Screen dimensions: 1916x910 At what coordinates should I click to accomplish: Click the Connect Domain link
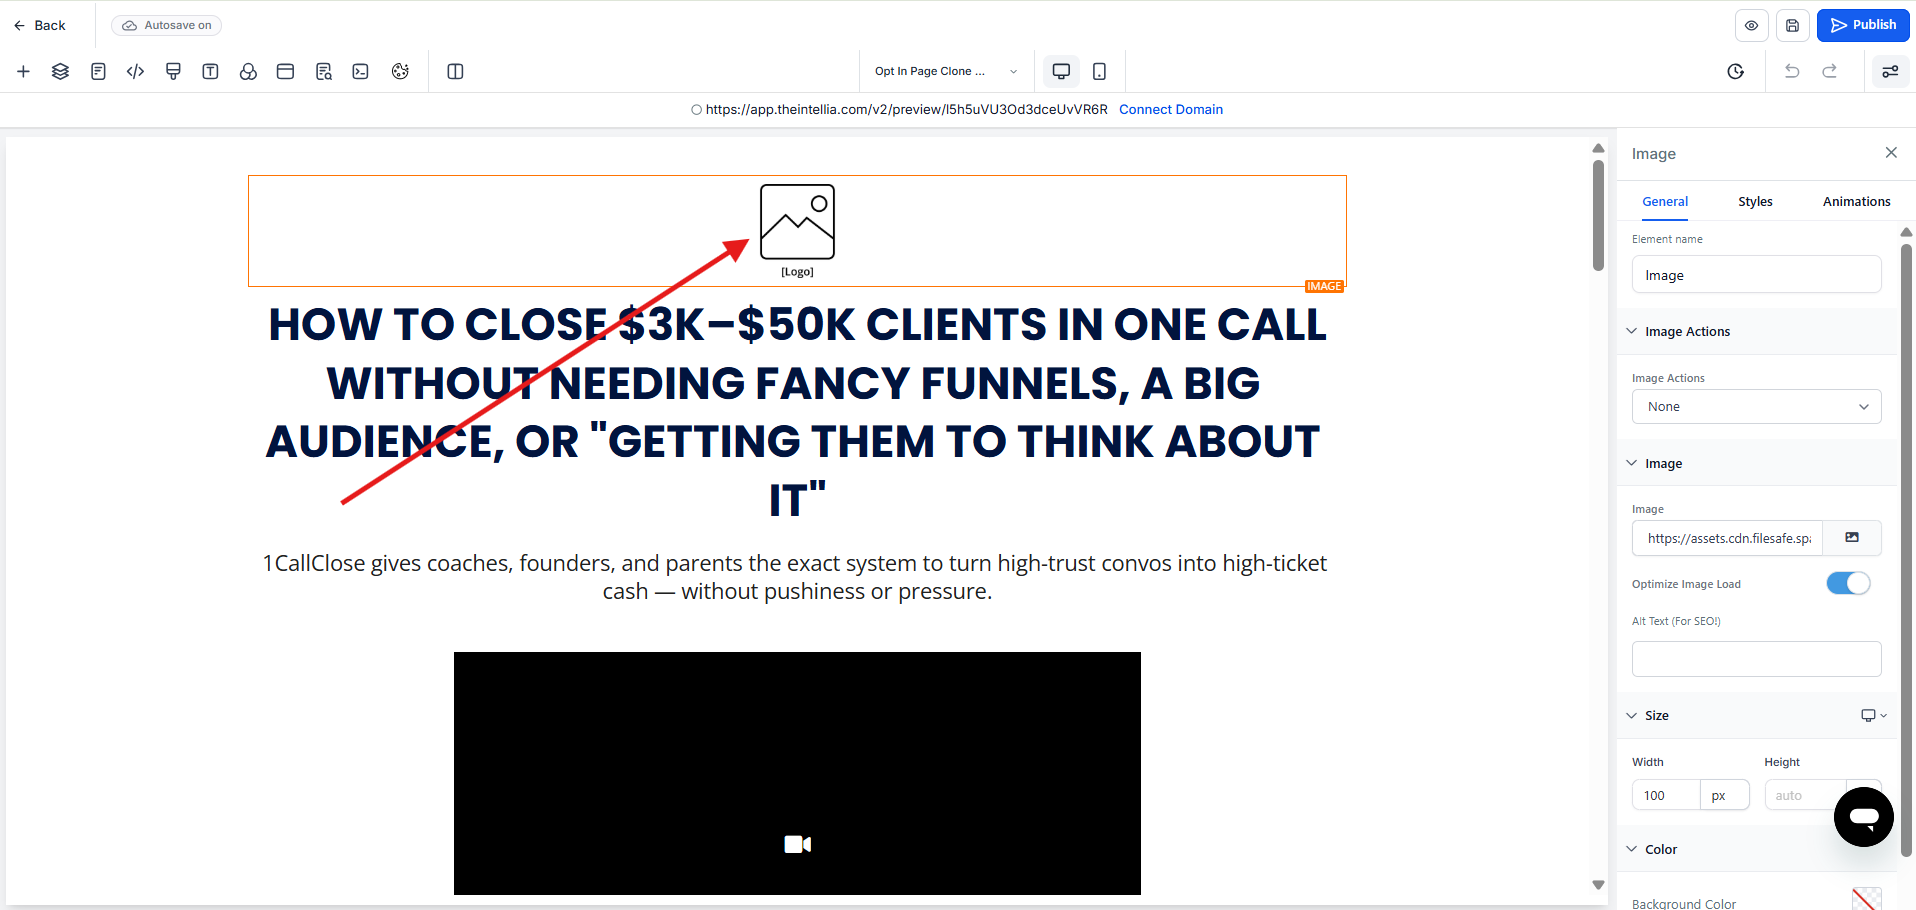(x=1170, y=110)
